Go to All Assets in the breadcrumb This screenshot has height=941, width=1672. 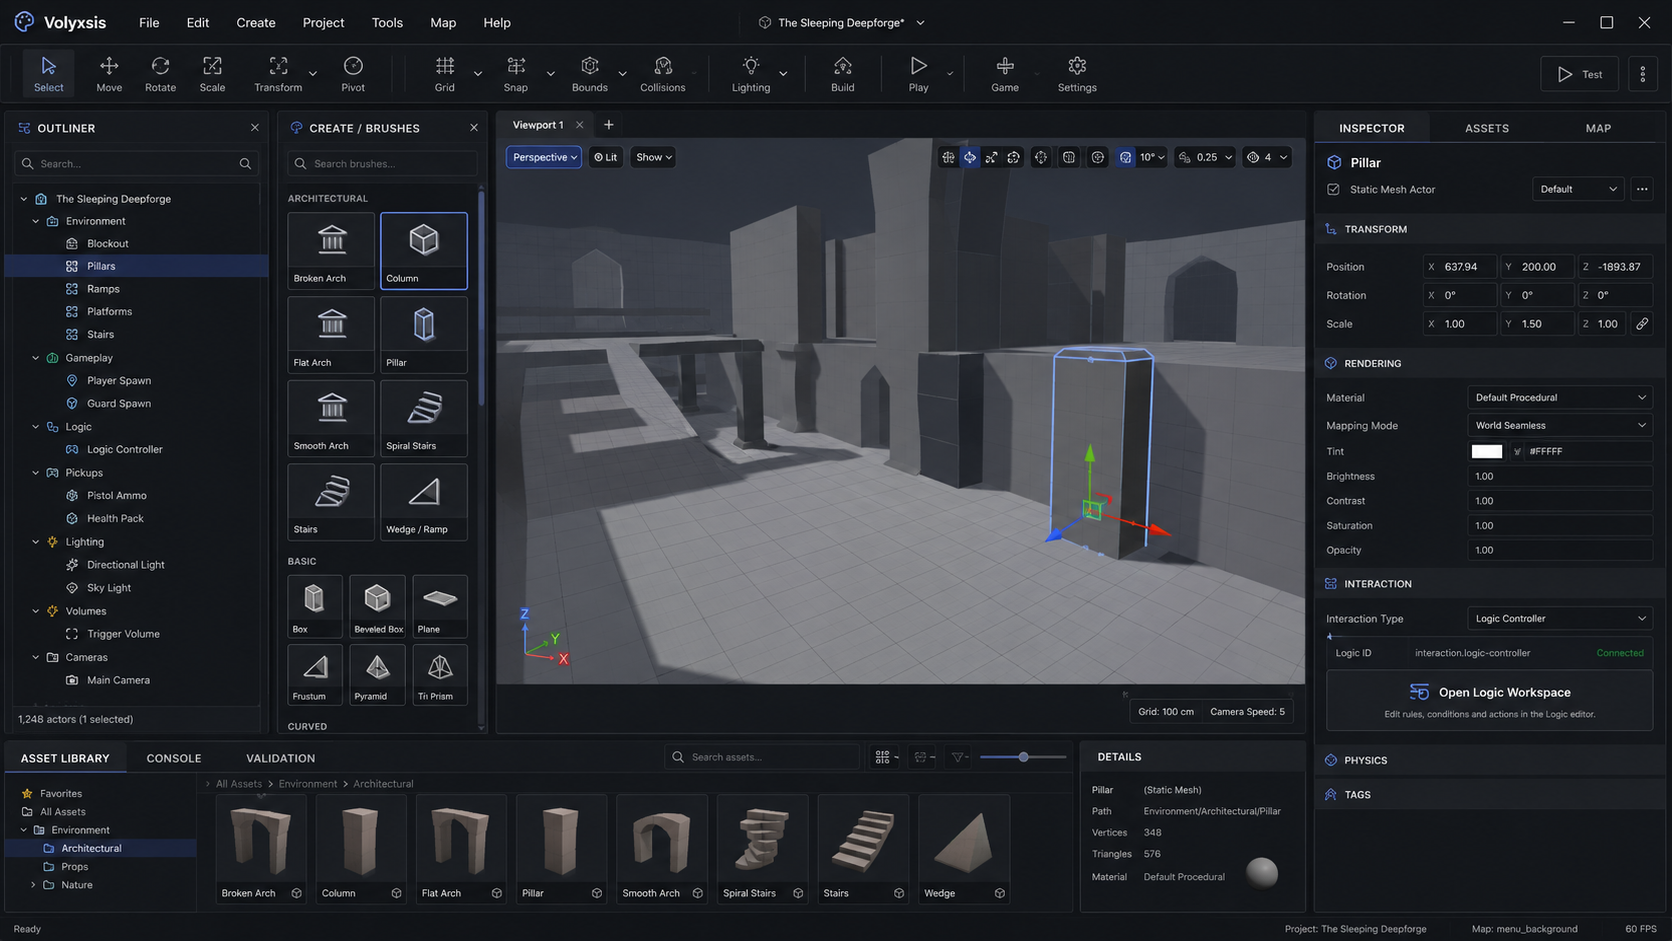239,784
